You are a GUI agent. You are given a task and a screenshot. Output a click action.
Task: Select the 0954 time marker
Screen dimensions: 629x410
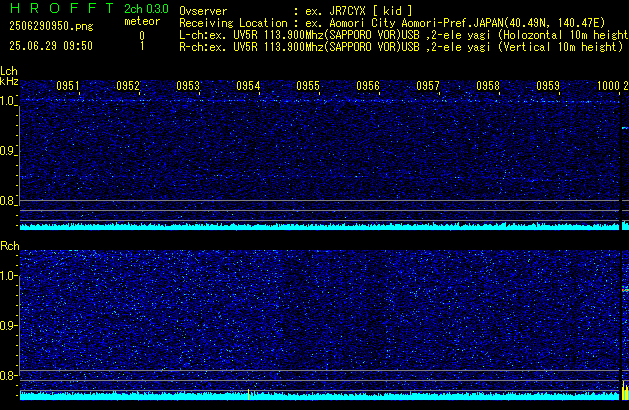click(248, 86)
